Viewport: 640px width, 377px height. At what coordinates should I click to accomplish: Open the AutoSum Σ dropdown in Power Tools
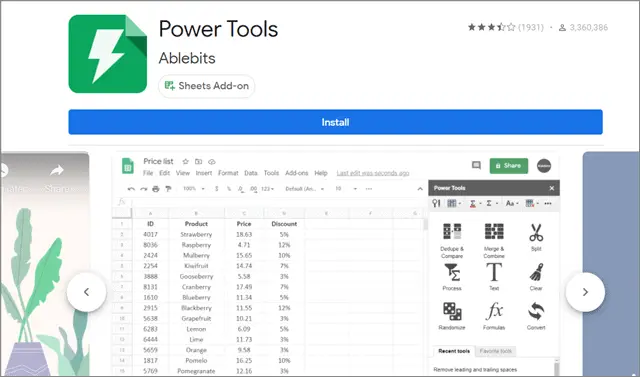click(x=491, y=203)
